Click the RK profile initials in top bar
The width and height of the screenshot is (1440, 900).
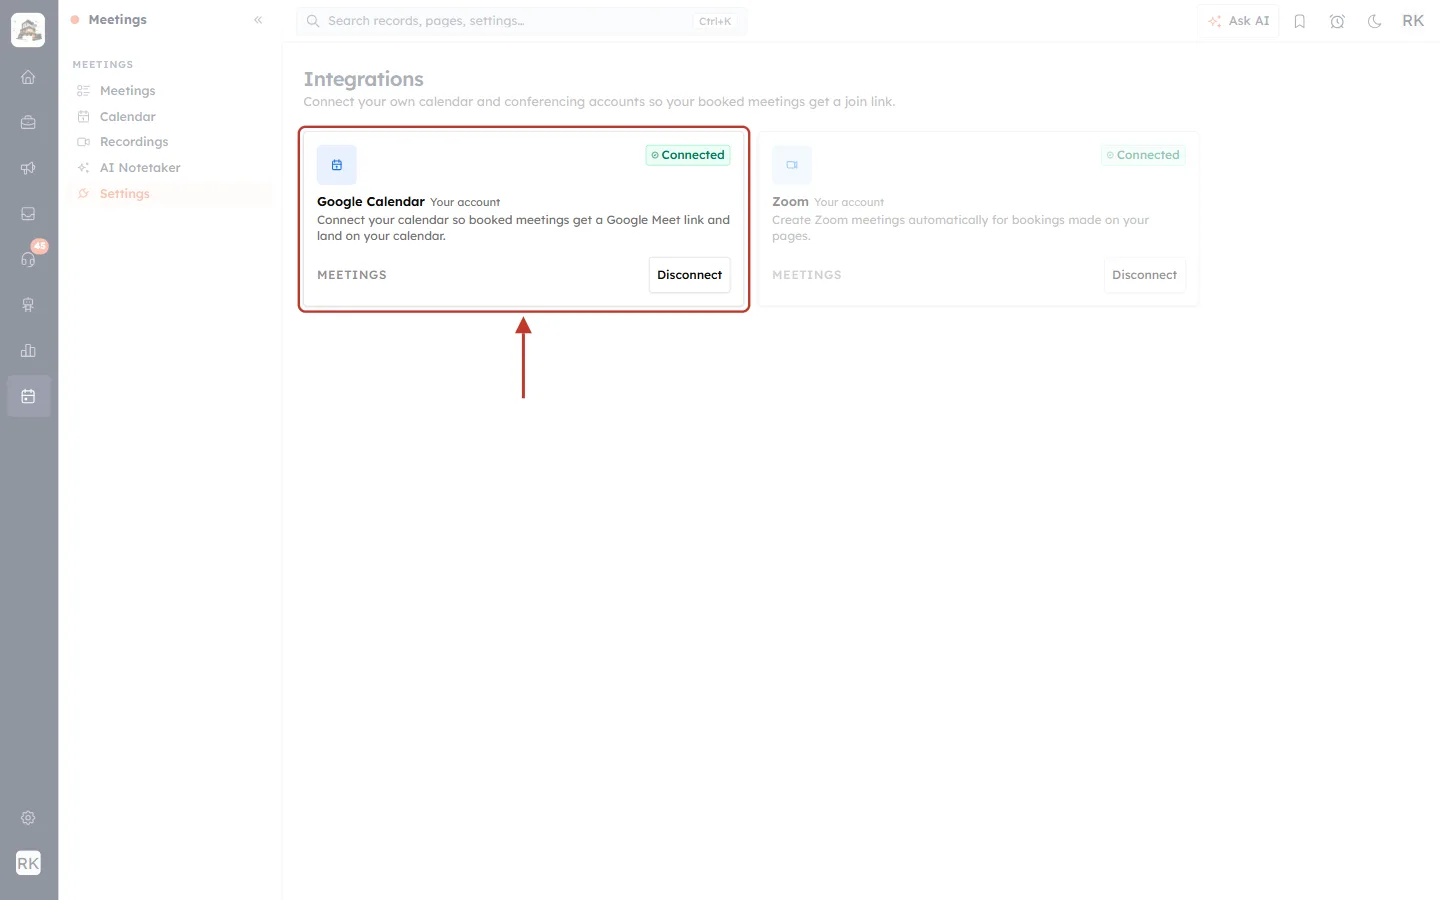pos(1413,21)
